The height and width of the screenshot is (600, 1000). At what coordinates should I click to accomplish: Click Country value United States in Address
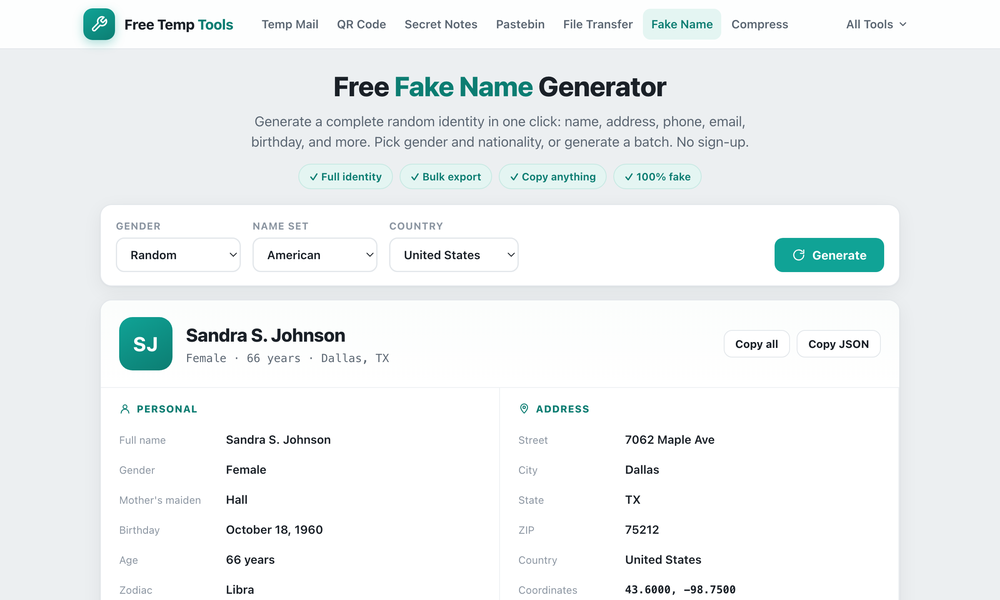click(x=663, y=560)
